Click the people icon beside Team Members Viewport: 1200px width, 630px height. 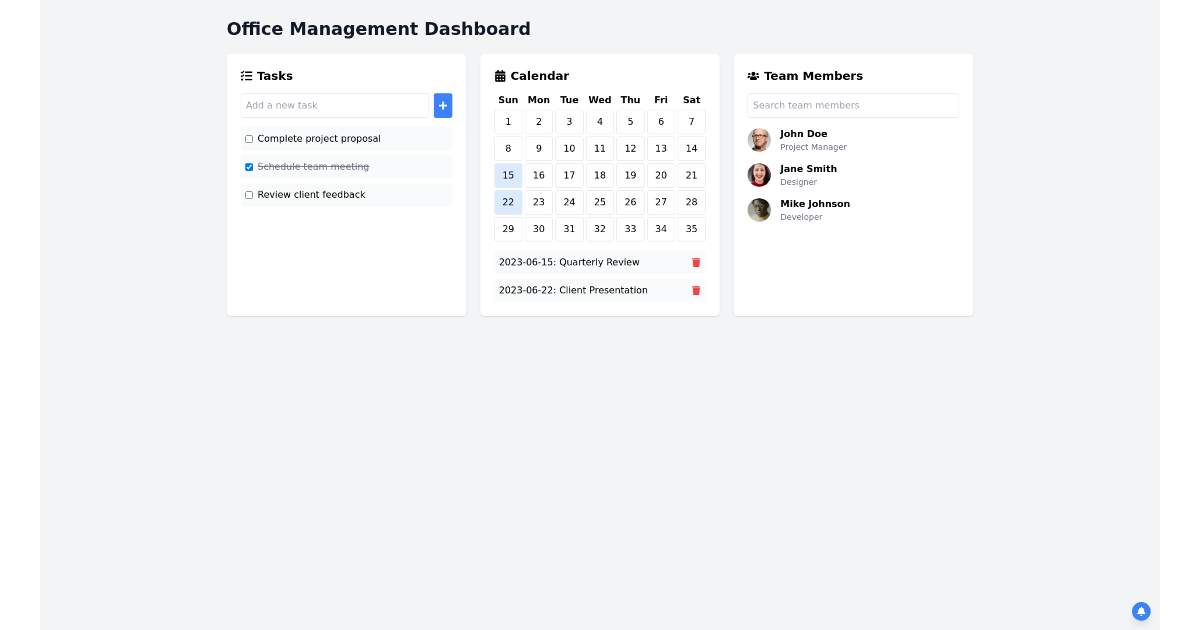[x=752, y=75]
